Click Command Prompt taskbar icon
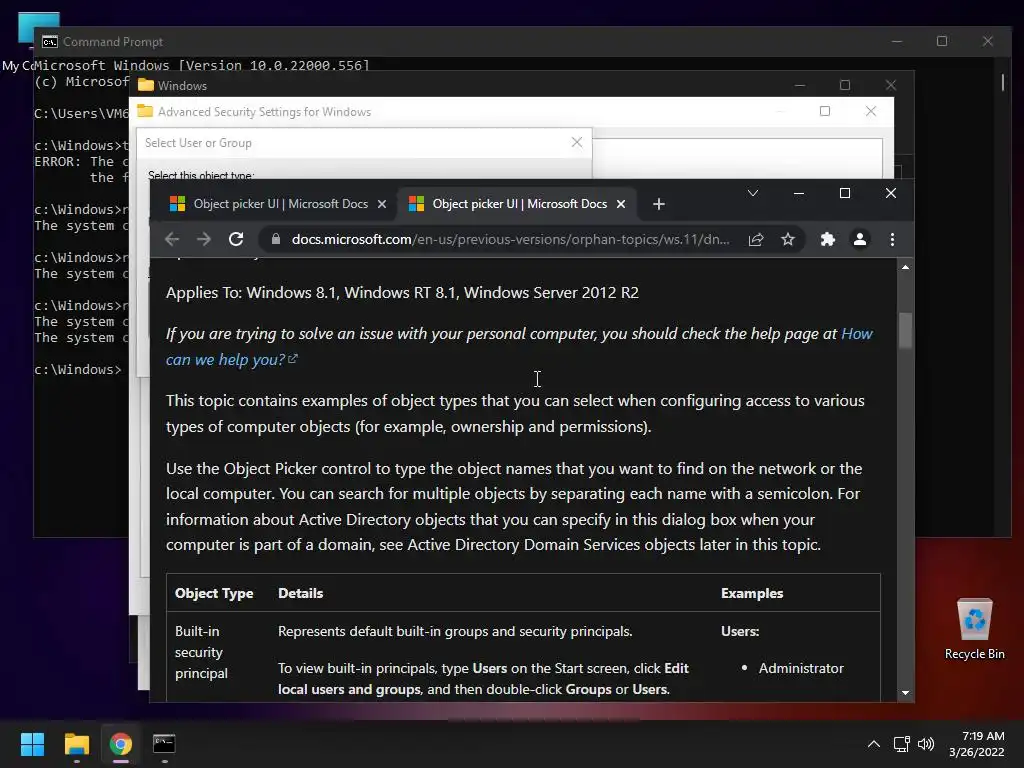Screen dimensions: 1024x768 [164, 744]
